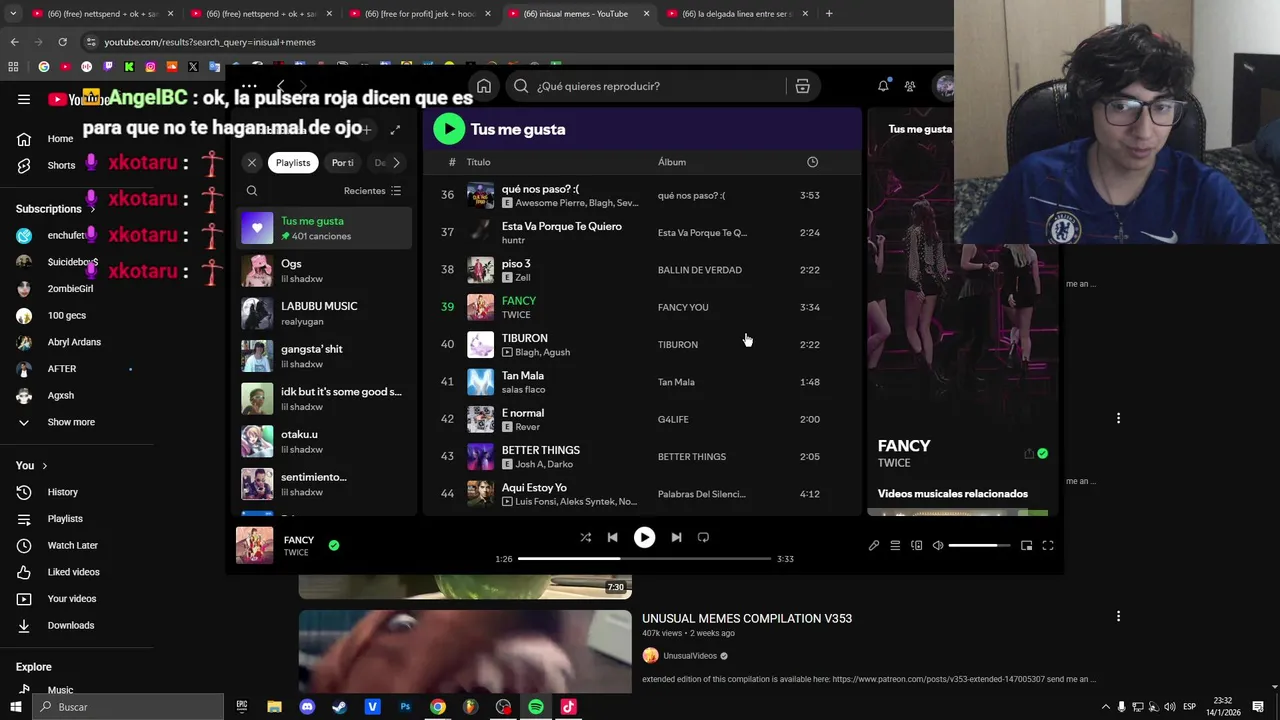
Task: Open UnusualVideos channel link
Action: coord(690,656)
